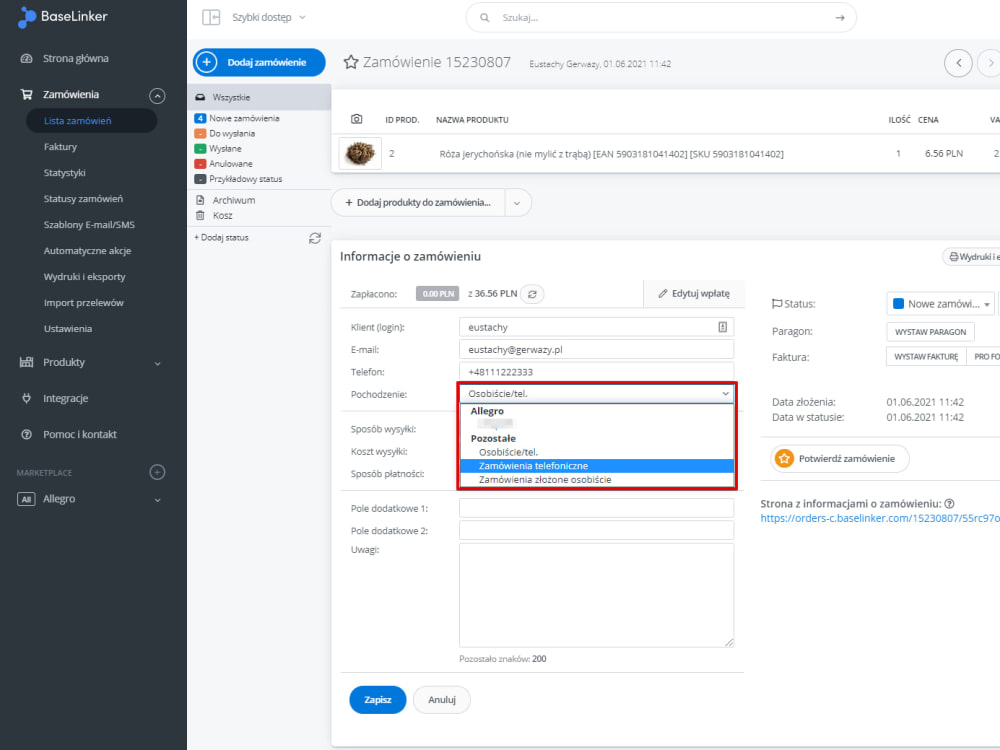This screenshot has width=1000, height=750.
Task: Open Wydruki i eksporty menu item
Action: tap(84, 277)
